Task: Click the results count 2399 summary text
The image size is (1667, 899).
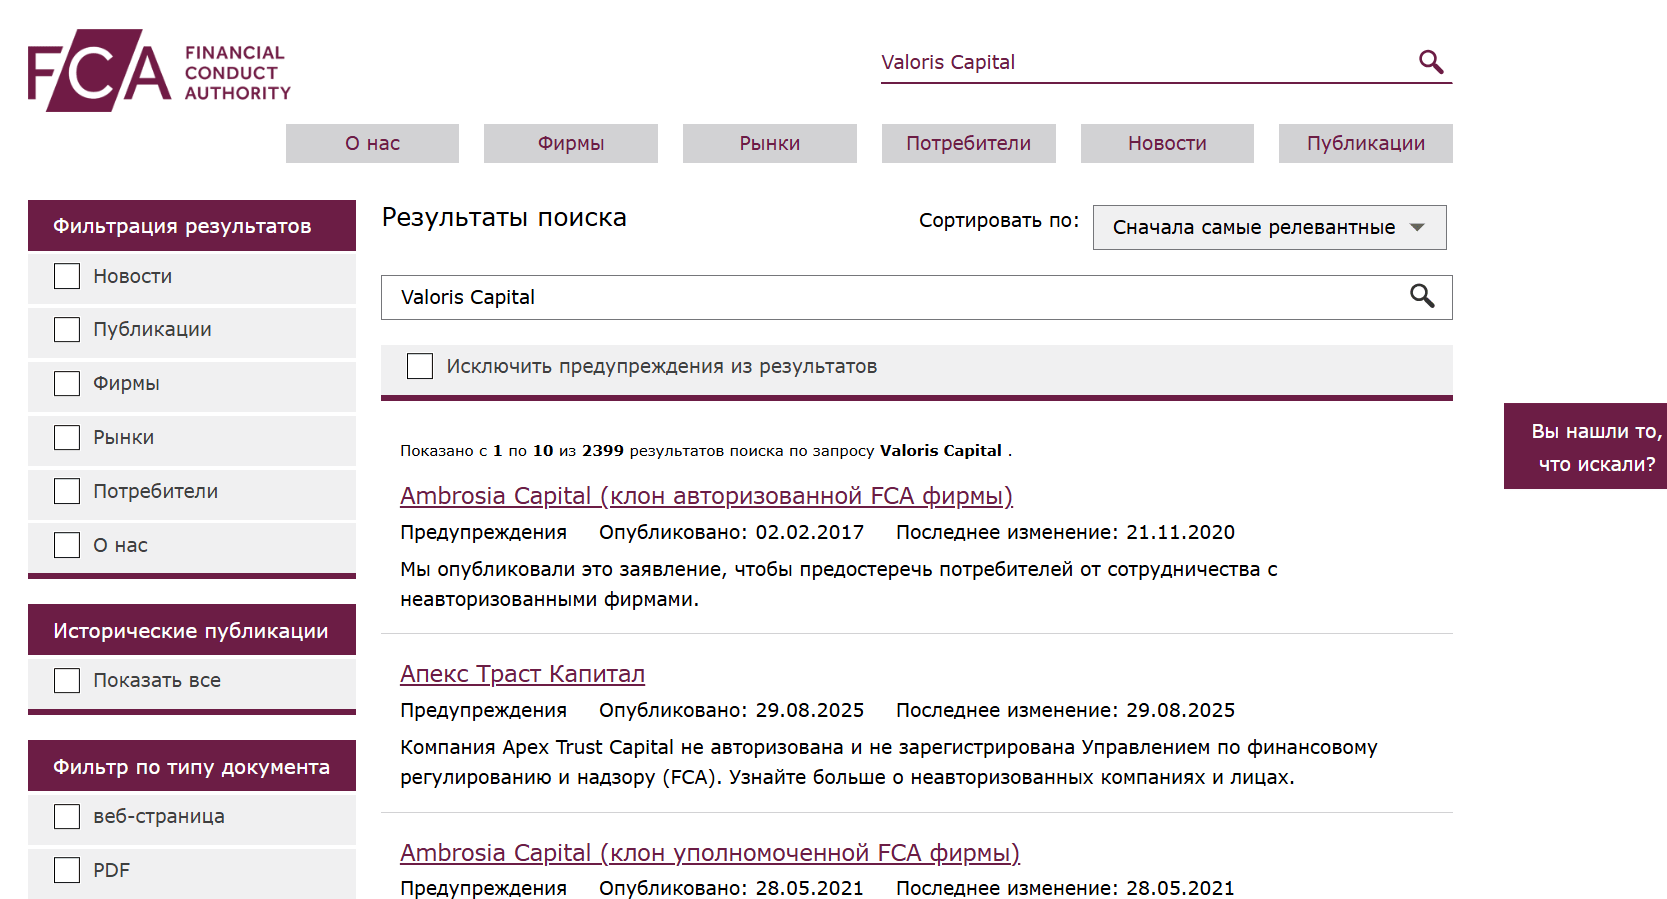Action: (706, 451)
